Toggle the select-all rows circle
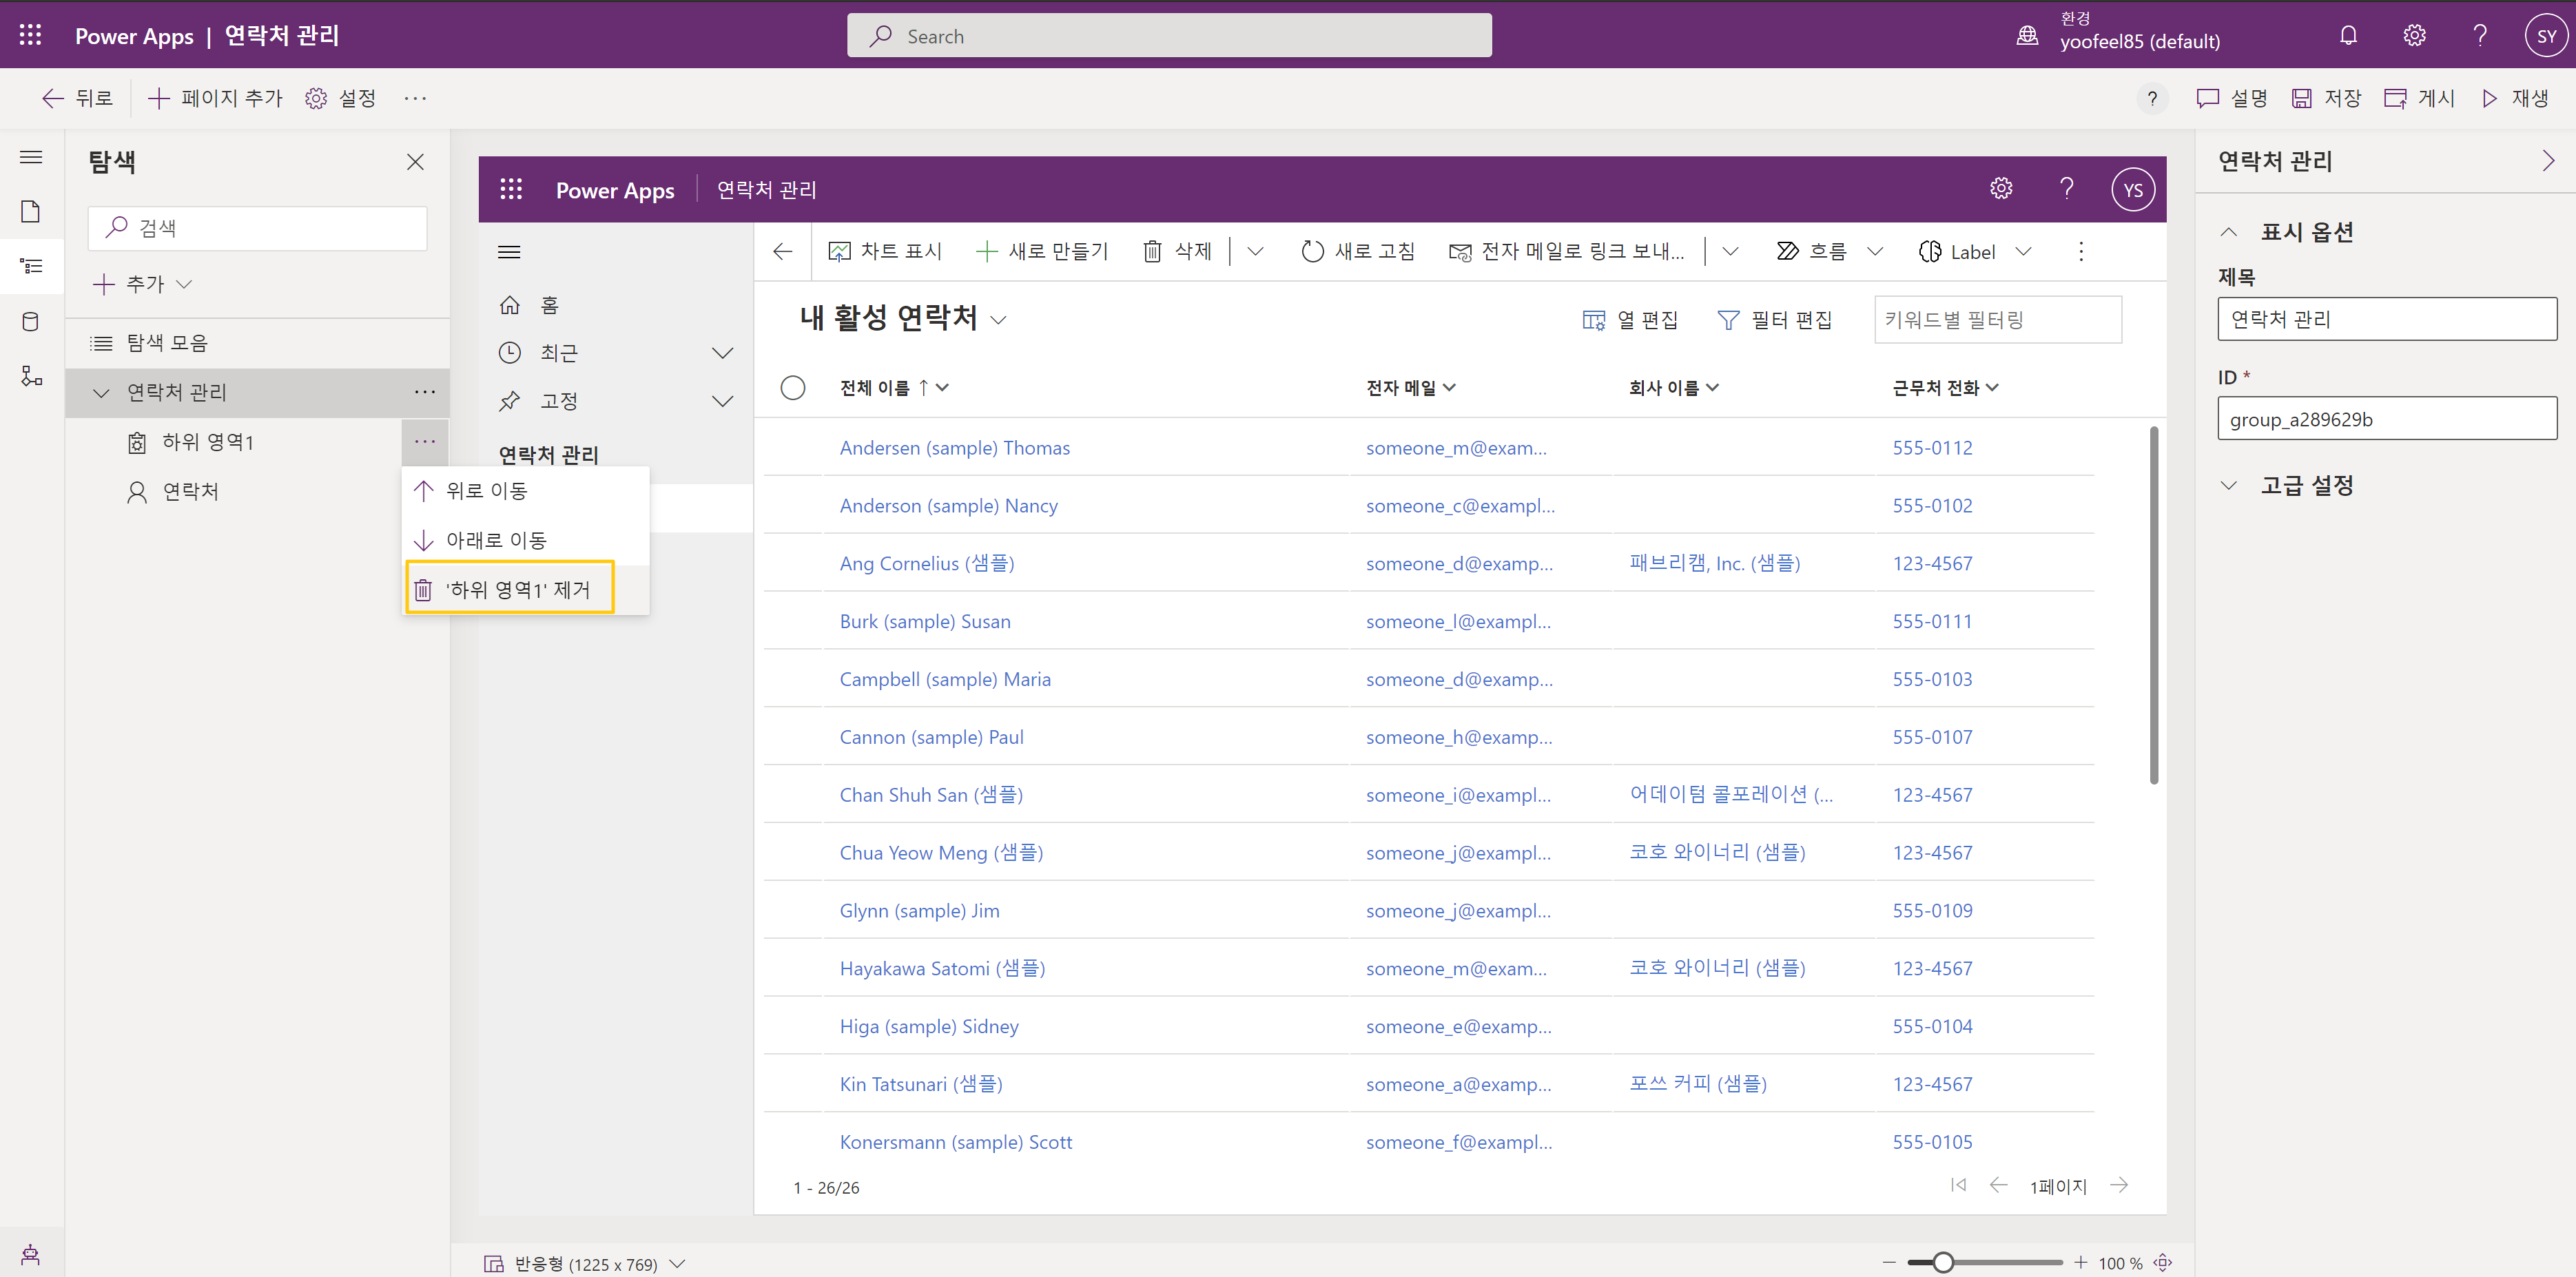Viewport: 2576px width, 1277px height. 793,388
